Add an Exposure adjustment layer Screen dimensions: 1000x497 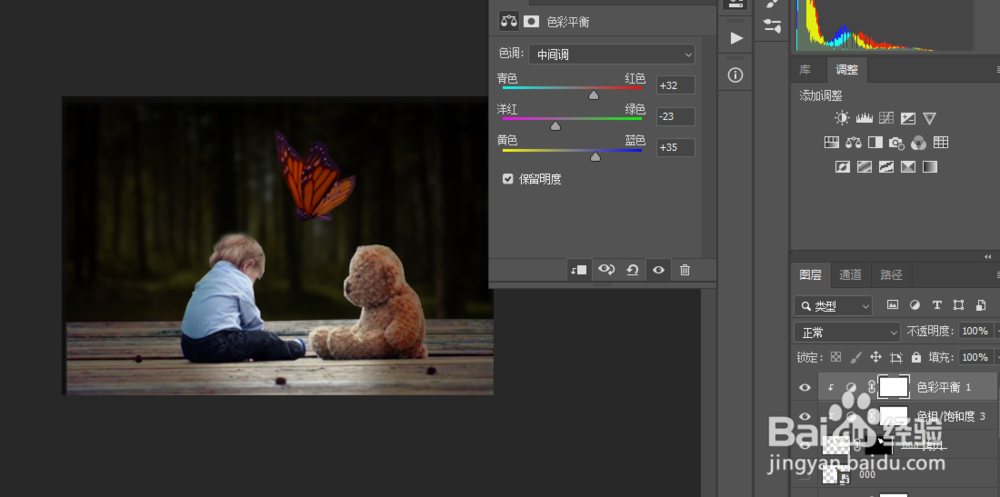tap(908, 118)
